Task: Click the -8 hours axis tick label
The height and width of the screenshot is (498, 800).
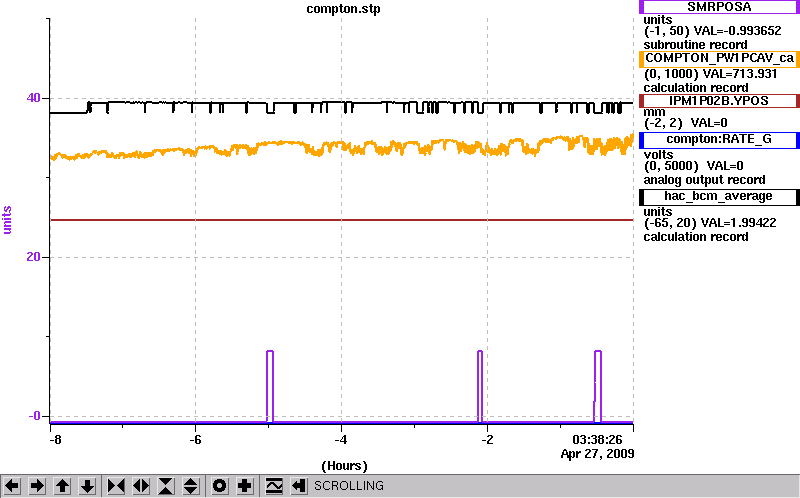Action: (55, 440)
